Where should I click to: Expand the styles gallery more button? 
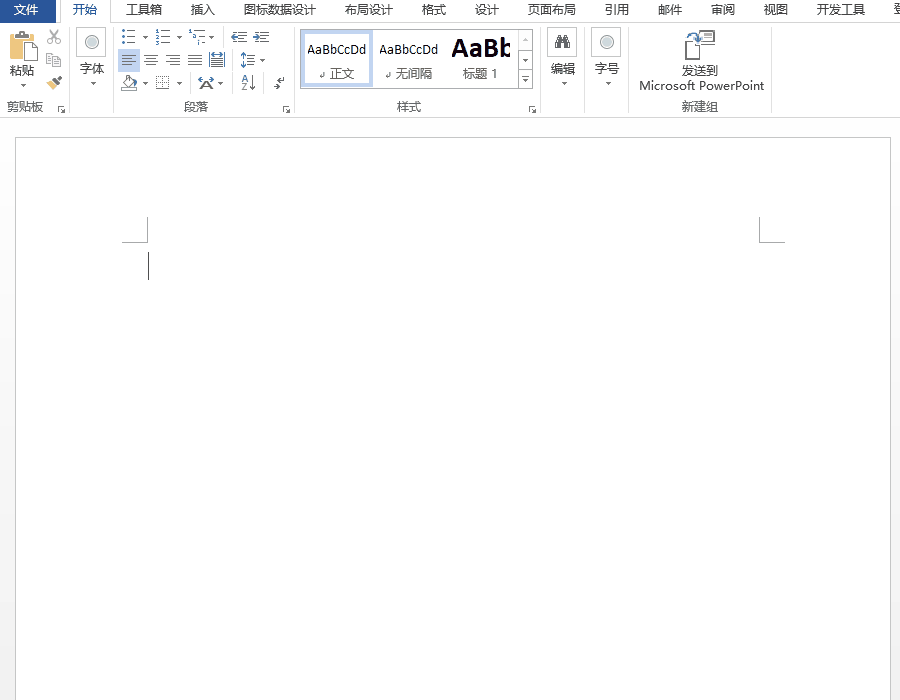pyautogui.click(x=525, y=80)
